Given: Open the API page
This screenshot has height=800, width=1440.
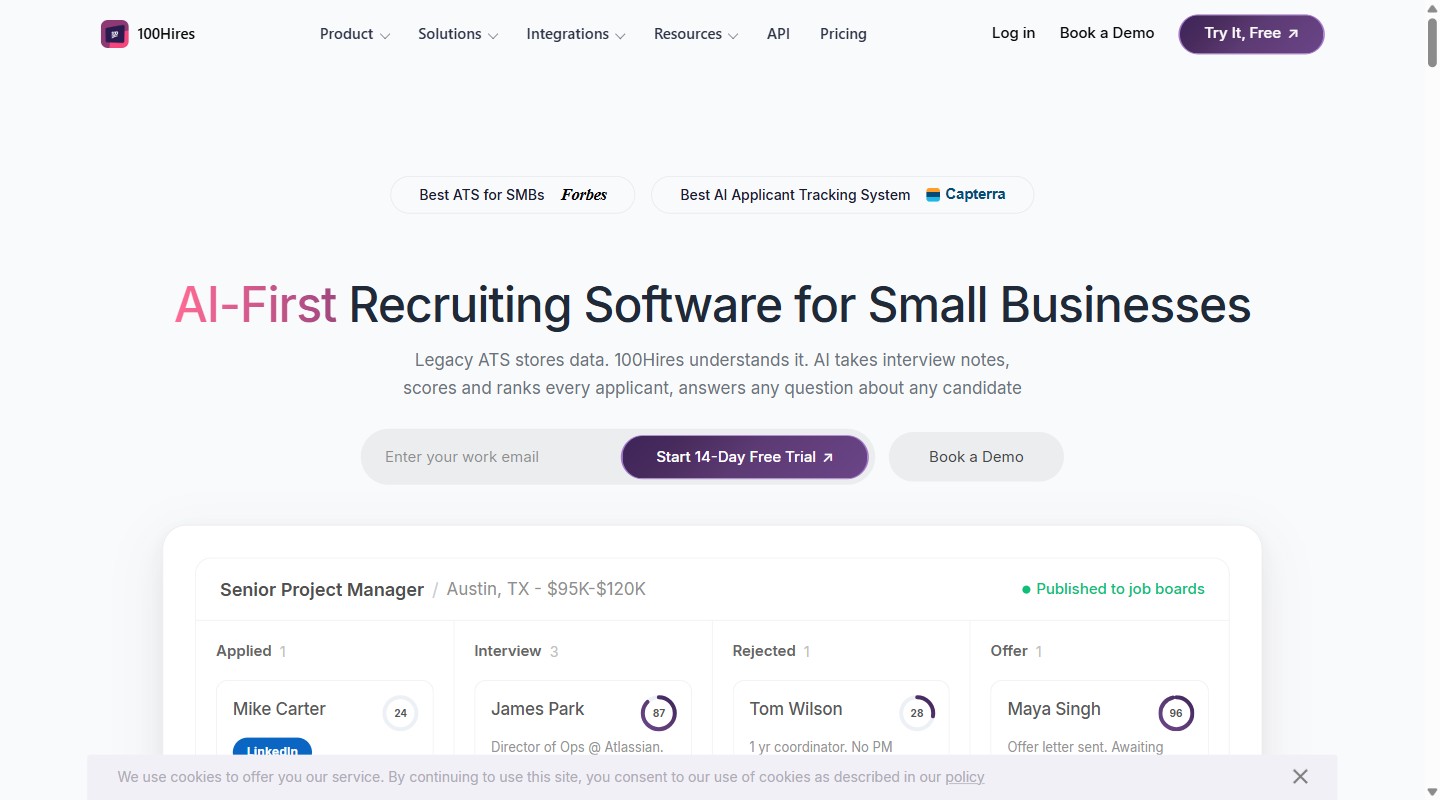Looking at the screenshot, I should point(778,34).
